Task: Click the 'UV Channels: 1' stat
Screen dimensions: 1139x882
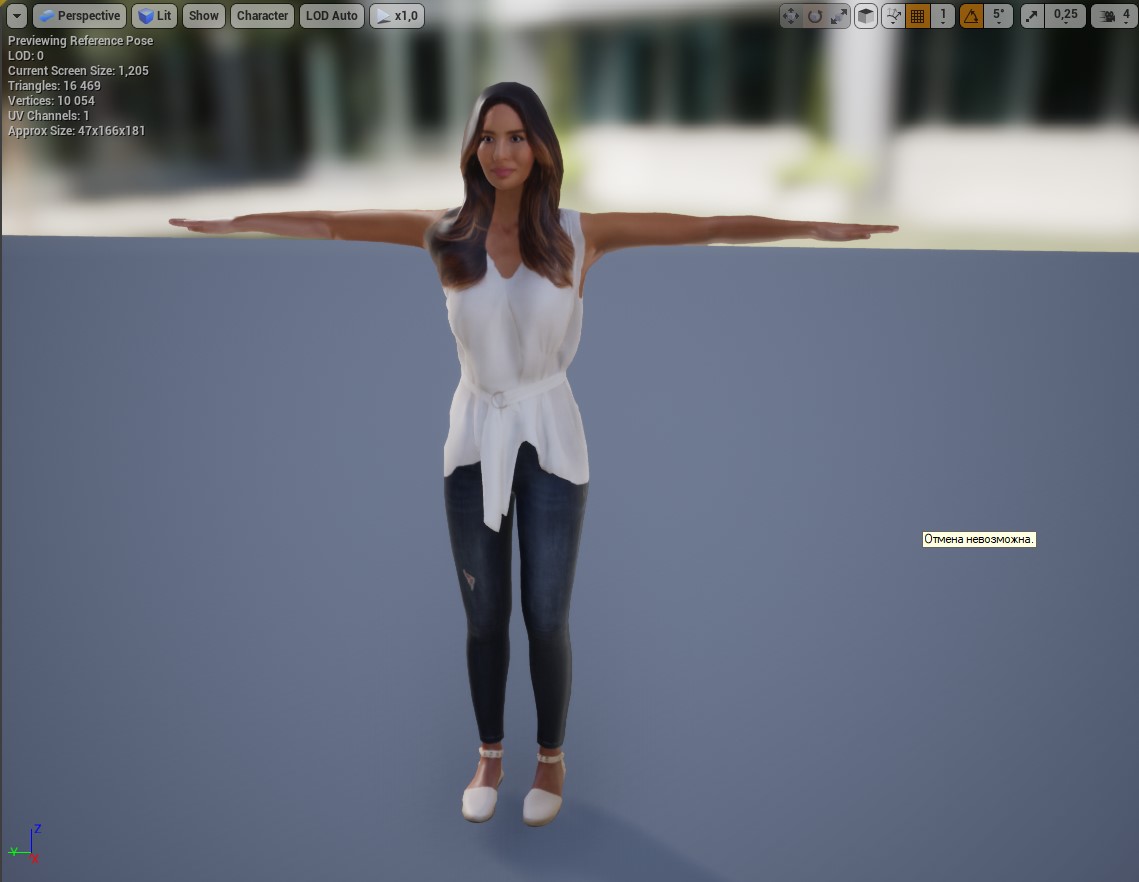Action: [48, 116]
